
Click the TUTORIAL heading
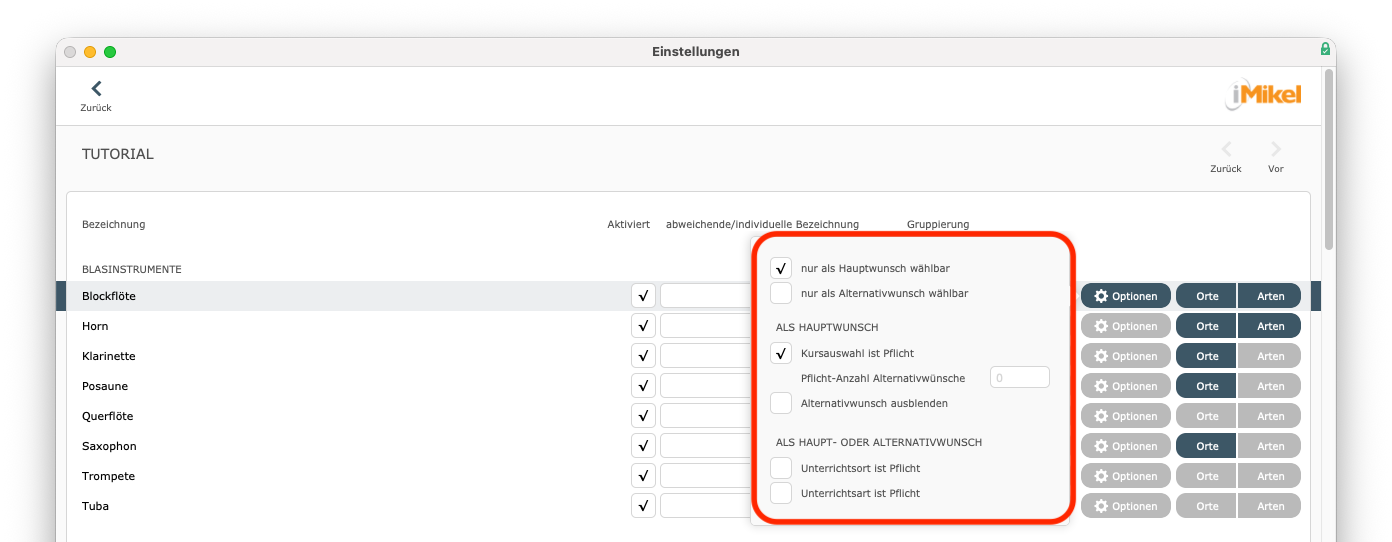(118, 154)
